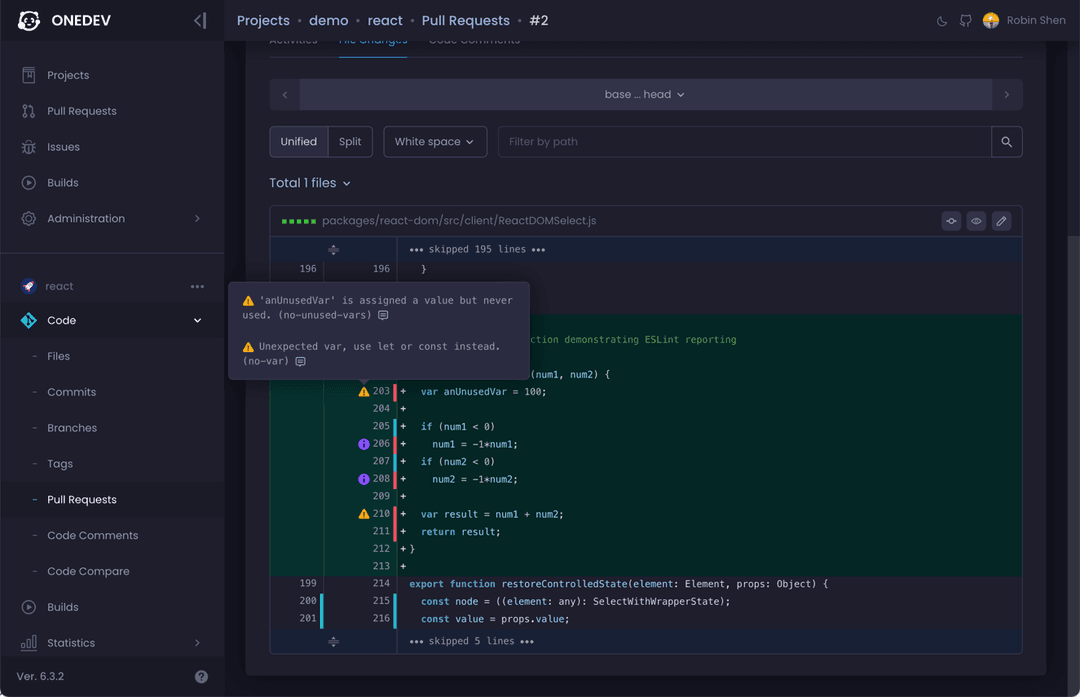Open the GitHub-style cat icon in header
This screenshot has height=697, width=1080.
click(x=966, y=21)
